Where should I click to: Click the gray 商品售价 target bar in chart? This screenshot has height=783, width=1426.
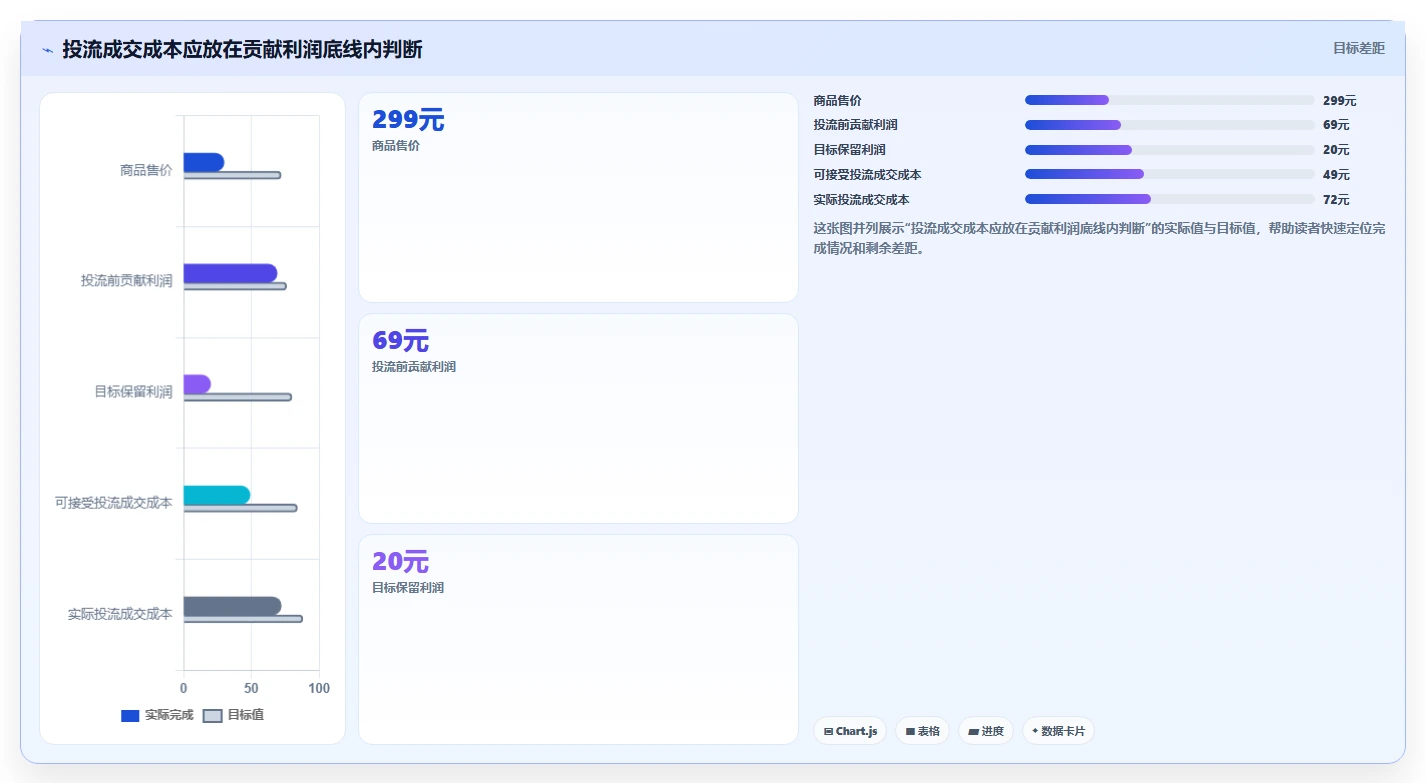pyautogui.click(x=232, y=175)
